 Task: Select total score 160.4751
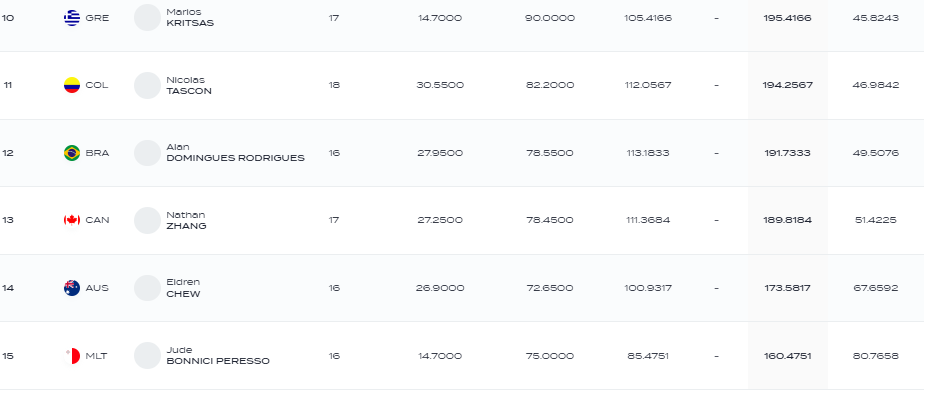pos(787,356)
